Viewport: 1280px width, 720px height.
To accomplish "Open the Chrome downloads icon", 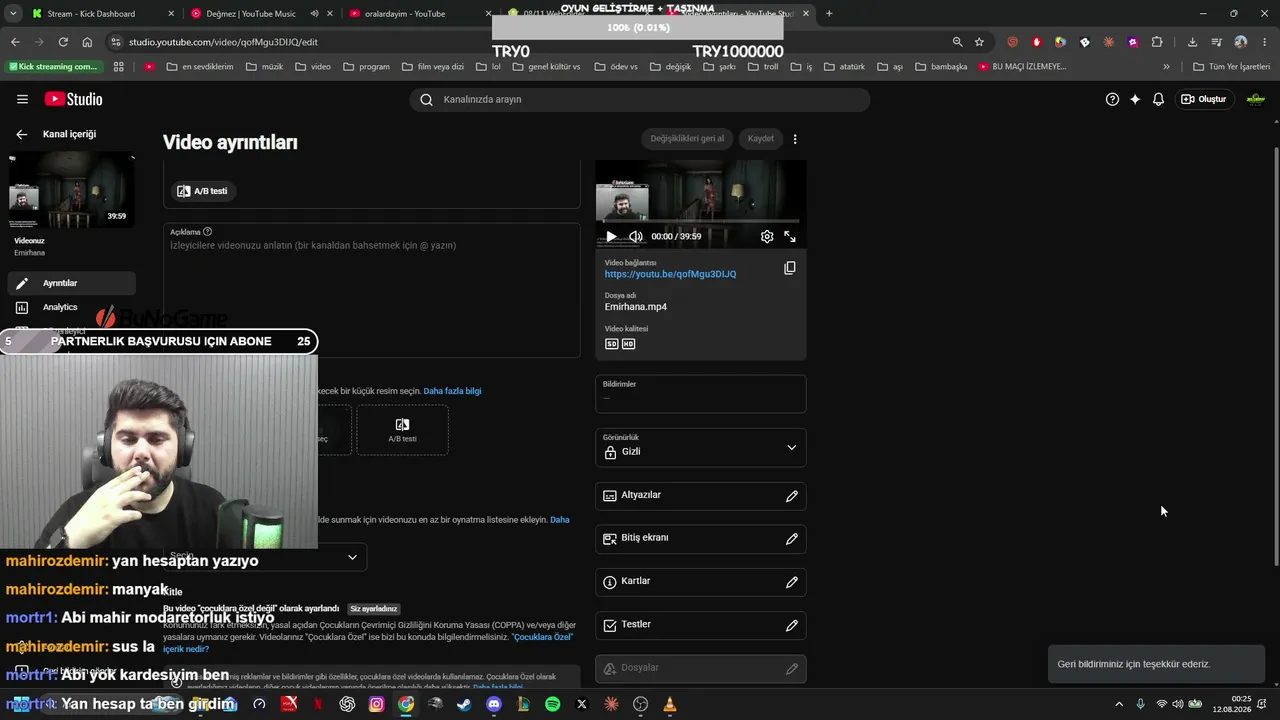I will pyautogui.click(x=1192, y=42).
